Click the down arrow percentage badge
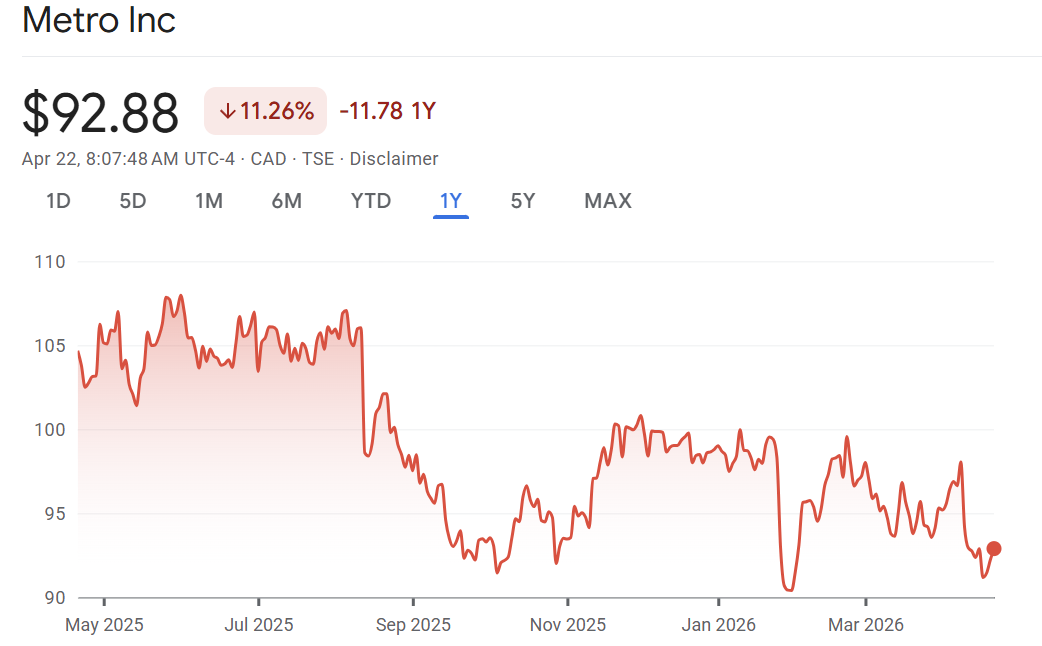Screen dimensions: 1042x646 (266, 111)
